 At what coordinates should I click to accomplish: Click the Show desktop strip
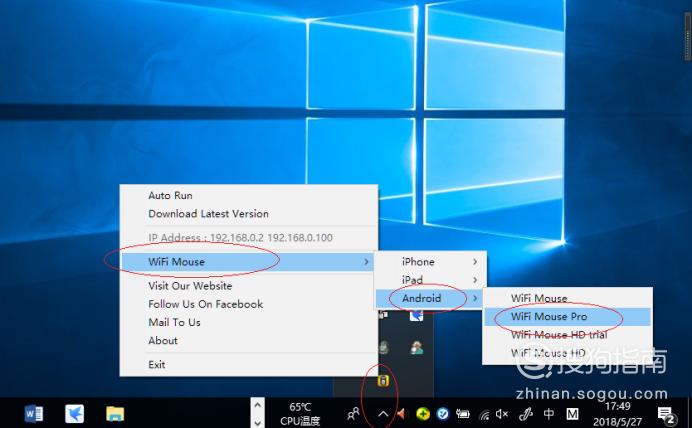click(x=689, y=413)
